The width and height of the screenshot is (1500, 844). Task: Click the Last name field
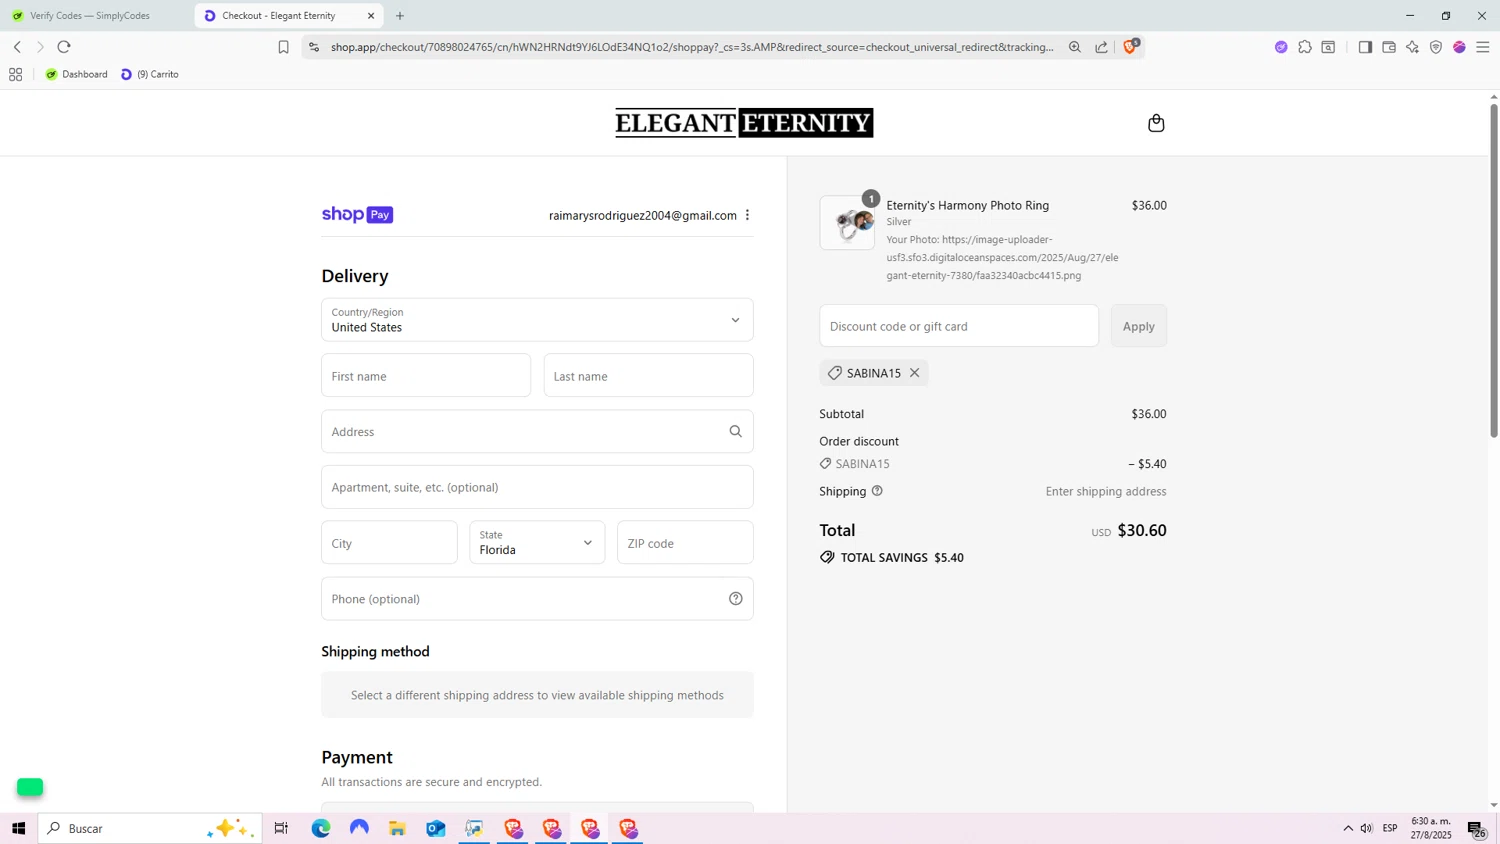(648, 376)
